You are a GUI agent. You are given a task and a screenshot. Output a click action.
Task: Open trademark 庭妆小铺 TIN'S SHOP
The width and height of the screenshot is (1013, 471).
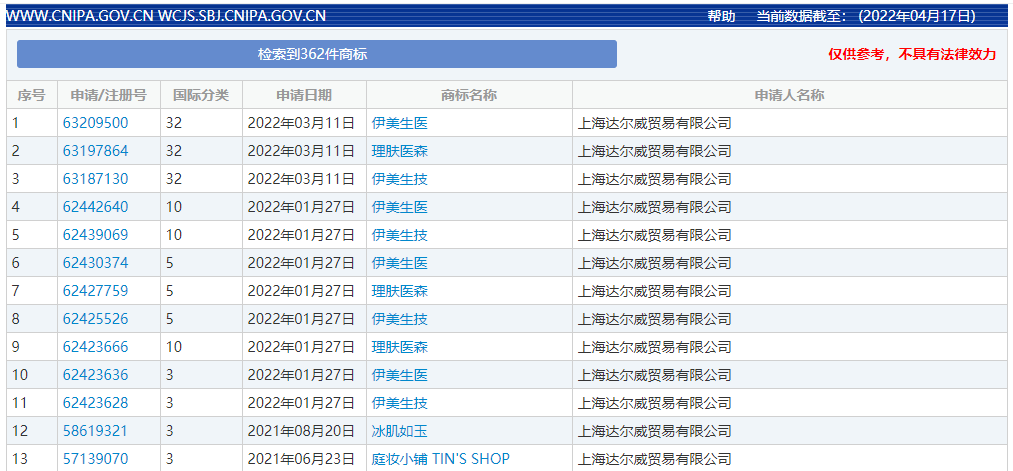click(441, 459)
